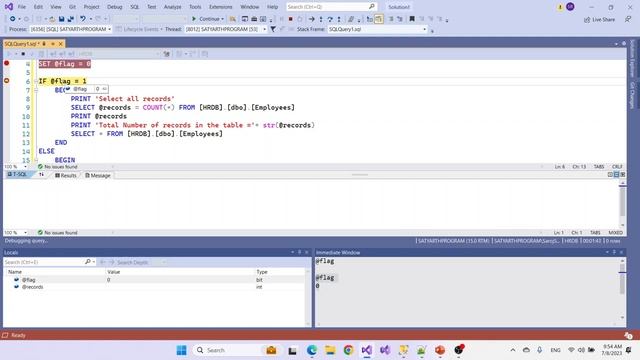Step Over the current statement
The image size is (640, 360).
(330, 19)
